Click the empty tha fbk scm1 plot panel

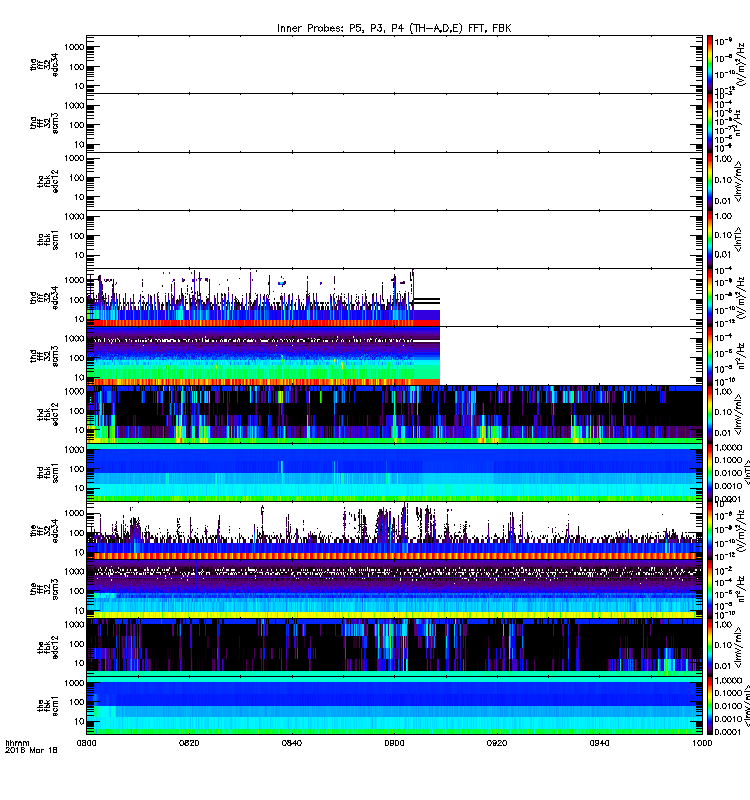[x=394, y=239]
